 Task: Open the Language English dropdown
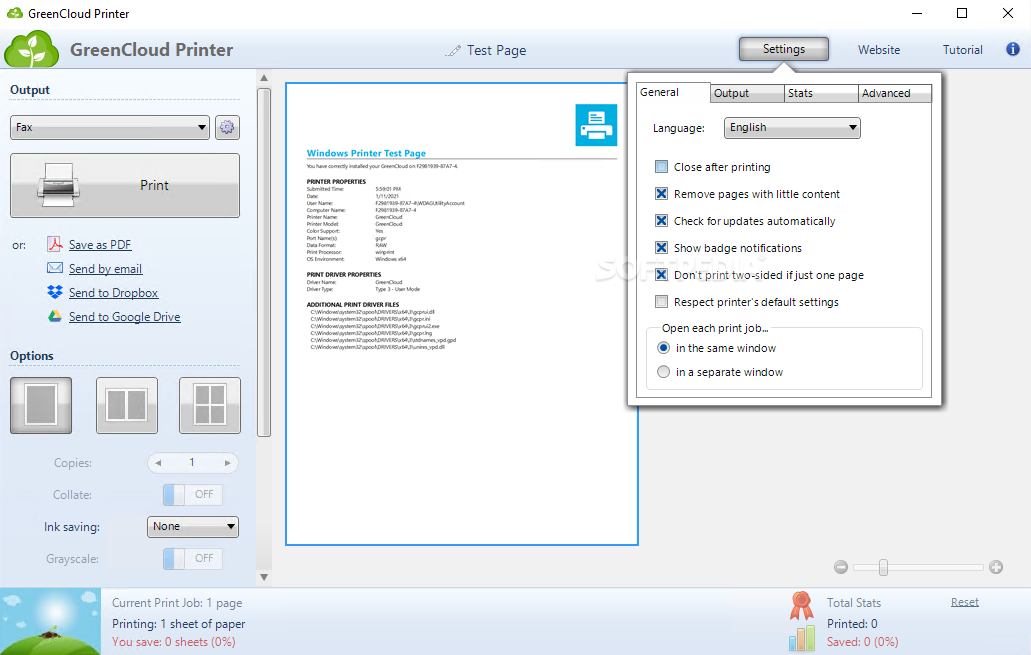[x=792, y=128]
